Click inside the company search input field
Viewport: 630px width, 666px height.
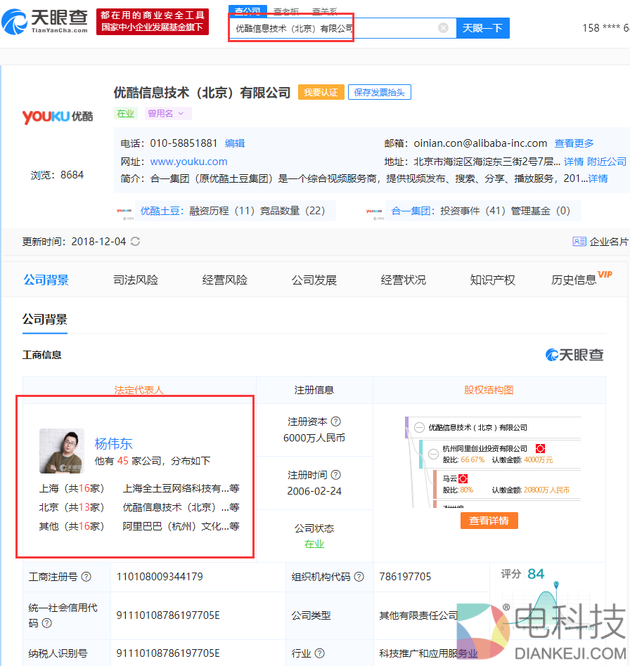point(330,28)
